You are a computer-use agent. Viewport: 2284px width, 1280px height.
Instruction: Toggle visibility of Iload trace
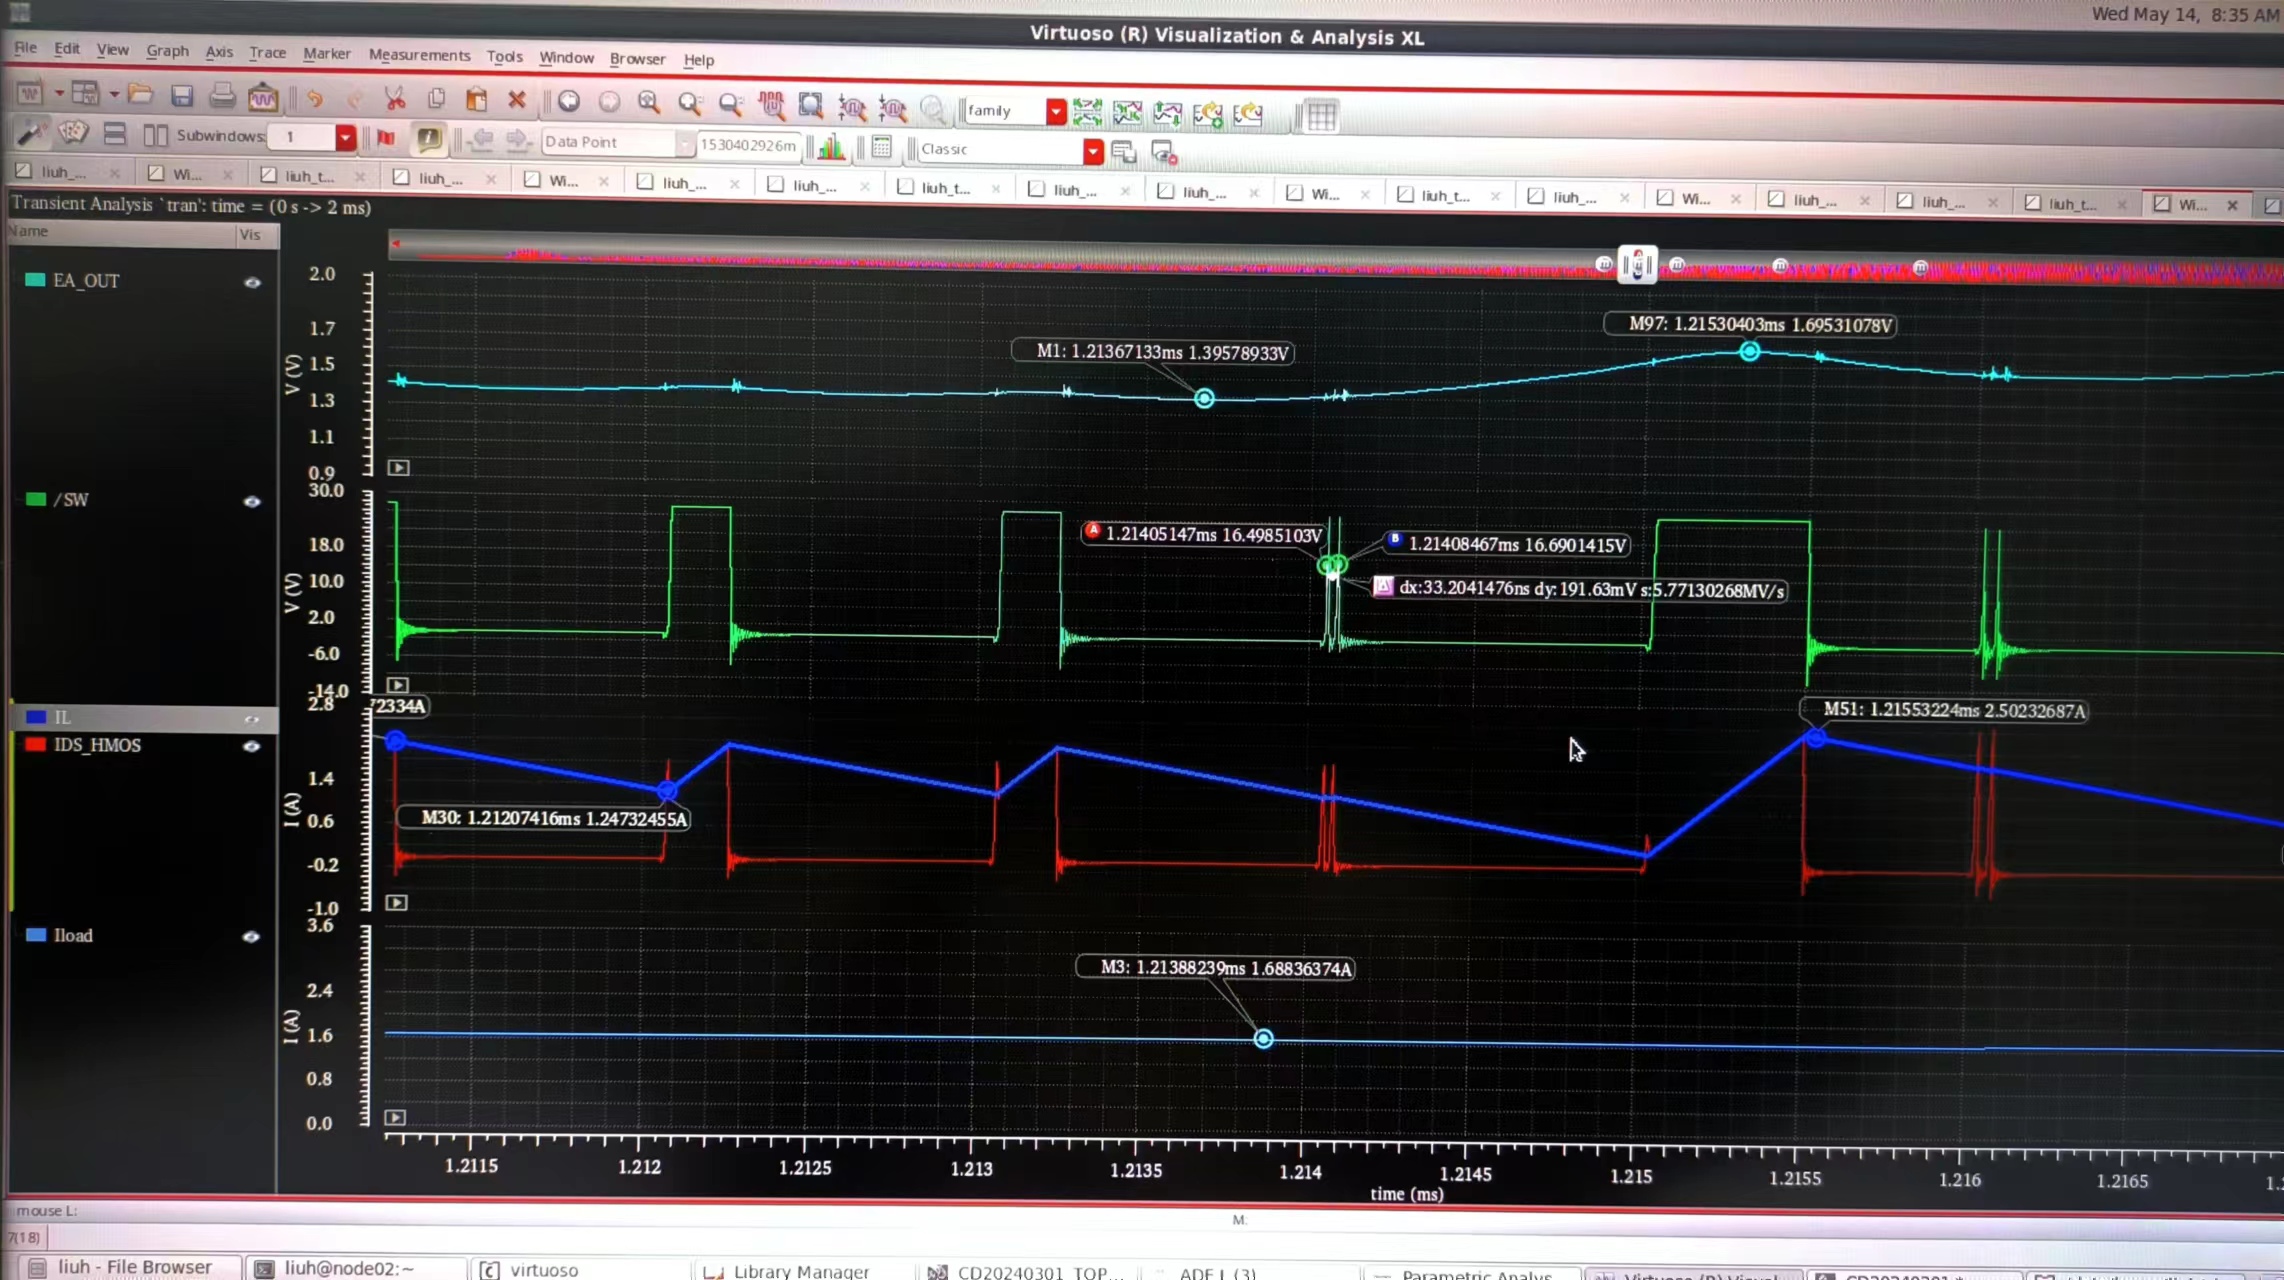[251, 937]
